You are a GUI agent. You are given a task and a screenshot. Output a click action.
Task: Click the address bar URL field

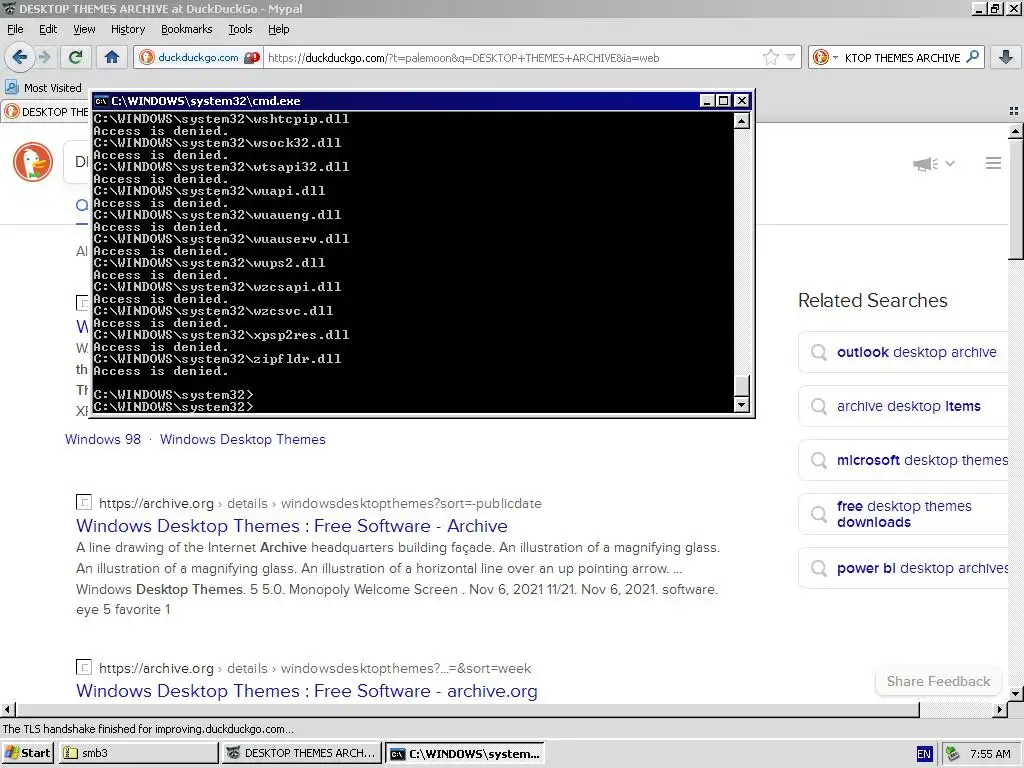[x=513, y=57]
